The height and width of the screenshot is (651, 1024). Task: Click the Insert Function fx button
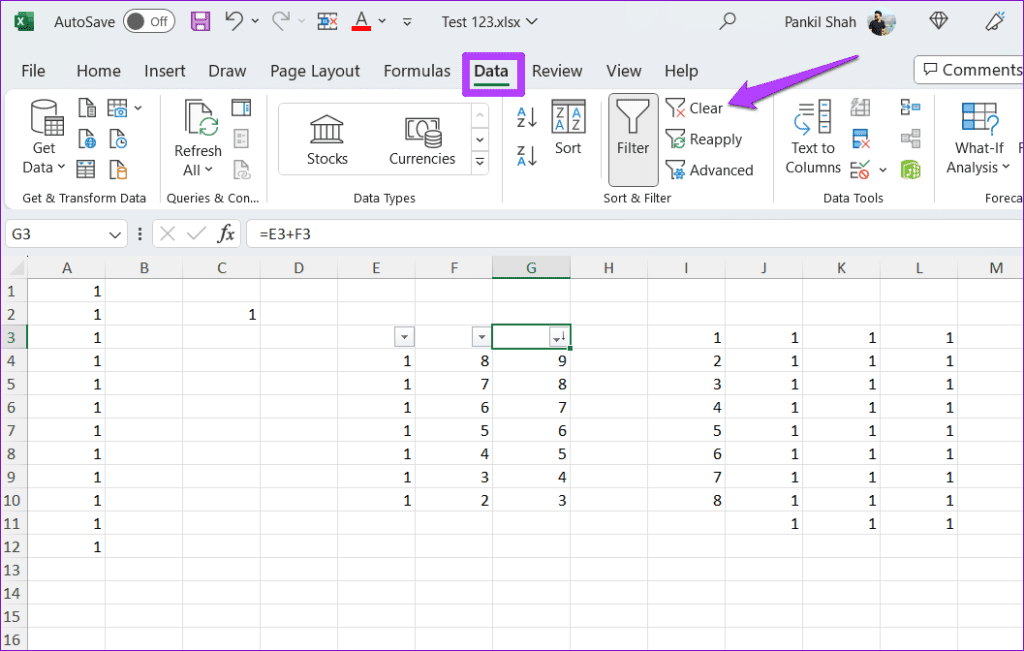pos(227,234)
